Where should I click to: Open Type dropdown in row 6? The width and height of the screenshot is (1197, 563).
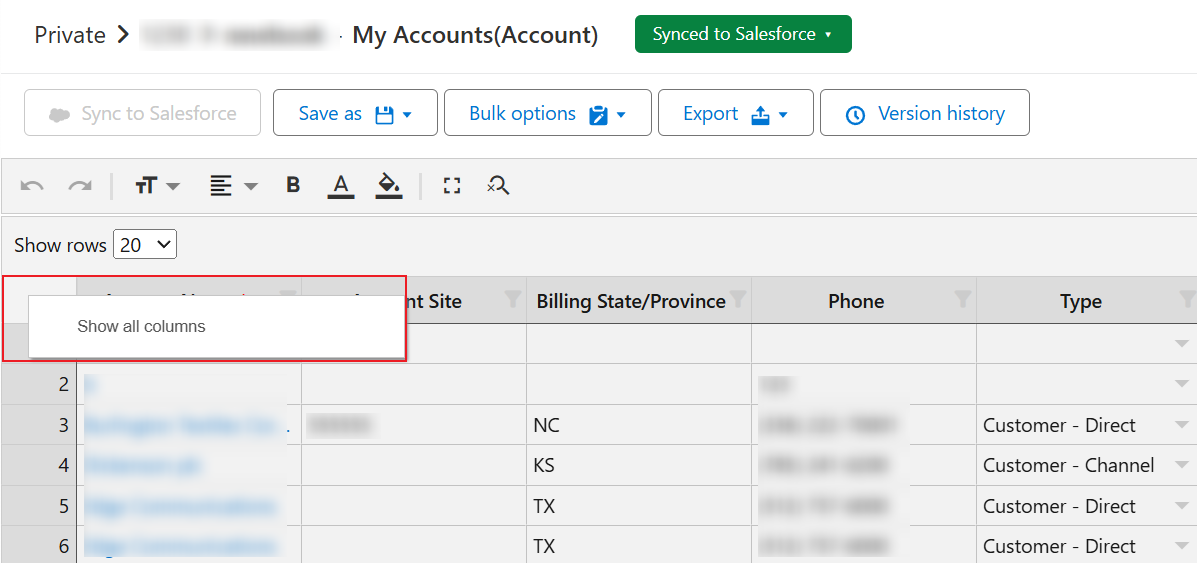pos(1182,546)
